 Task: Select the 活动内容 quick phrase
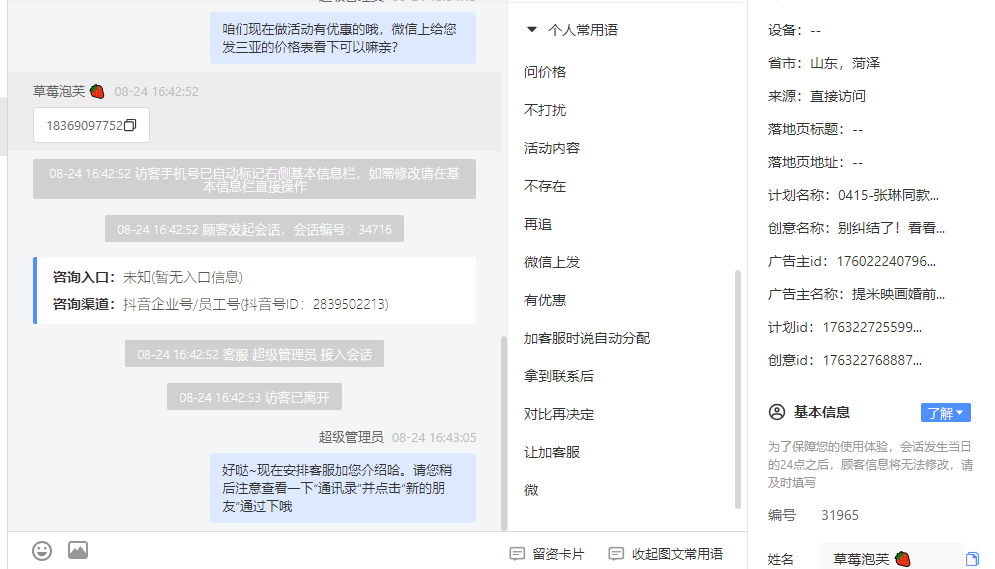(552, 148)
